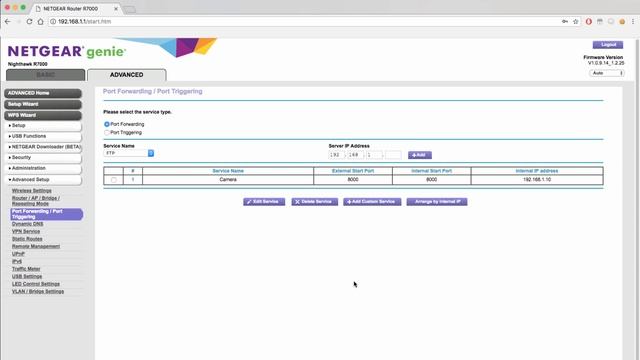Expand the USB Functions section
Image resolution: width=640 pixels, height=360 pixels.
coord(43,136)
